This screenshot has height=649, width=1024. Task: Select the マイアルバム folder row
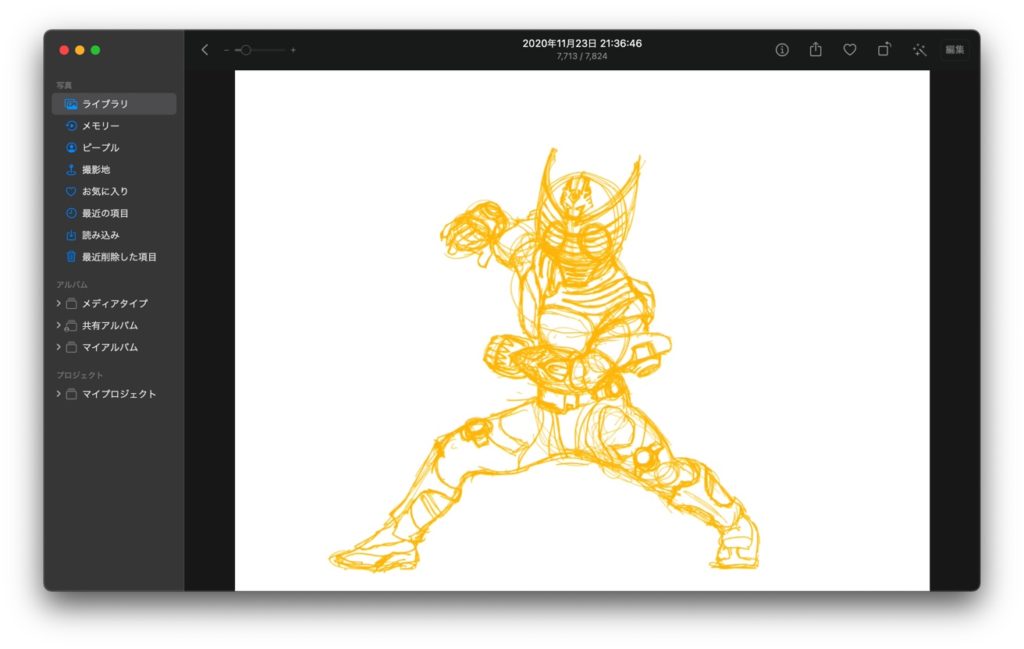[x=114, y=347]
